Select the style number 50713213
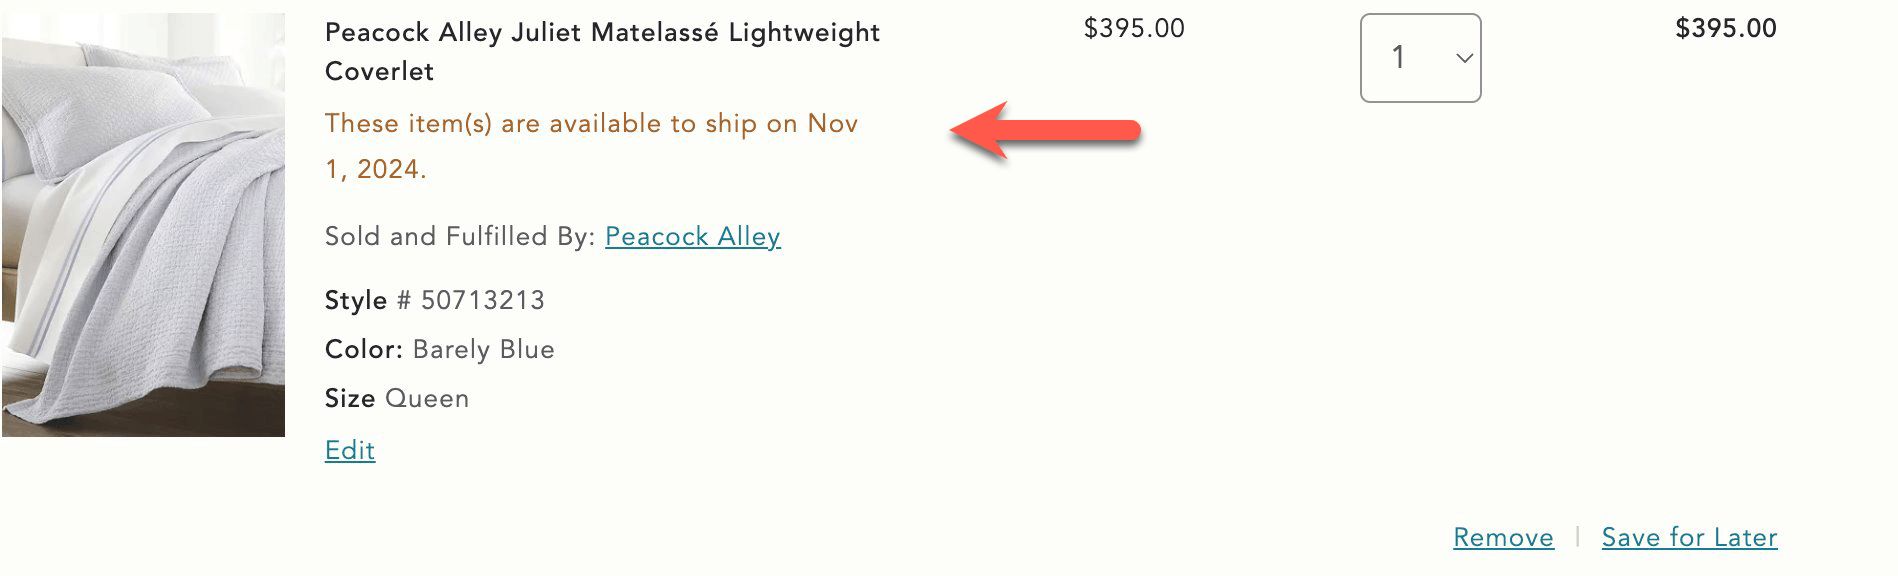This screenshot has height=576, width=1898. 482,301
